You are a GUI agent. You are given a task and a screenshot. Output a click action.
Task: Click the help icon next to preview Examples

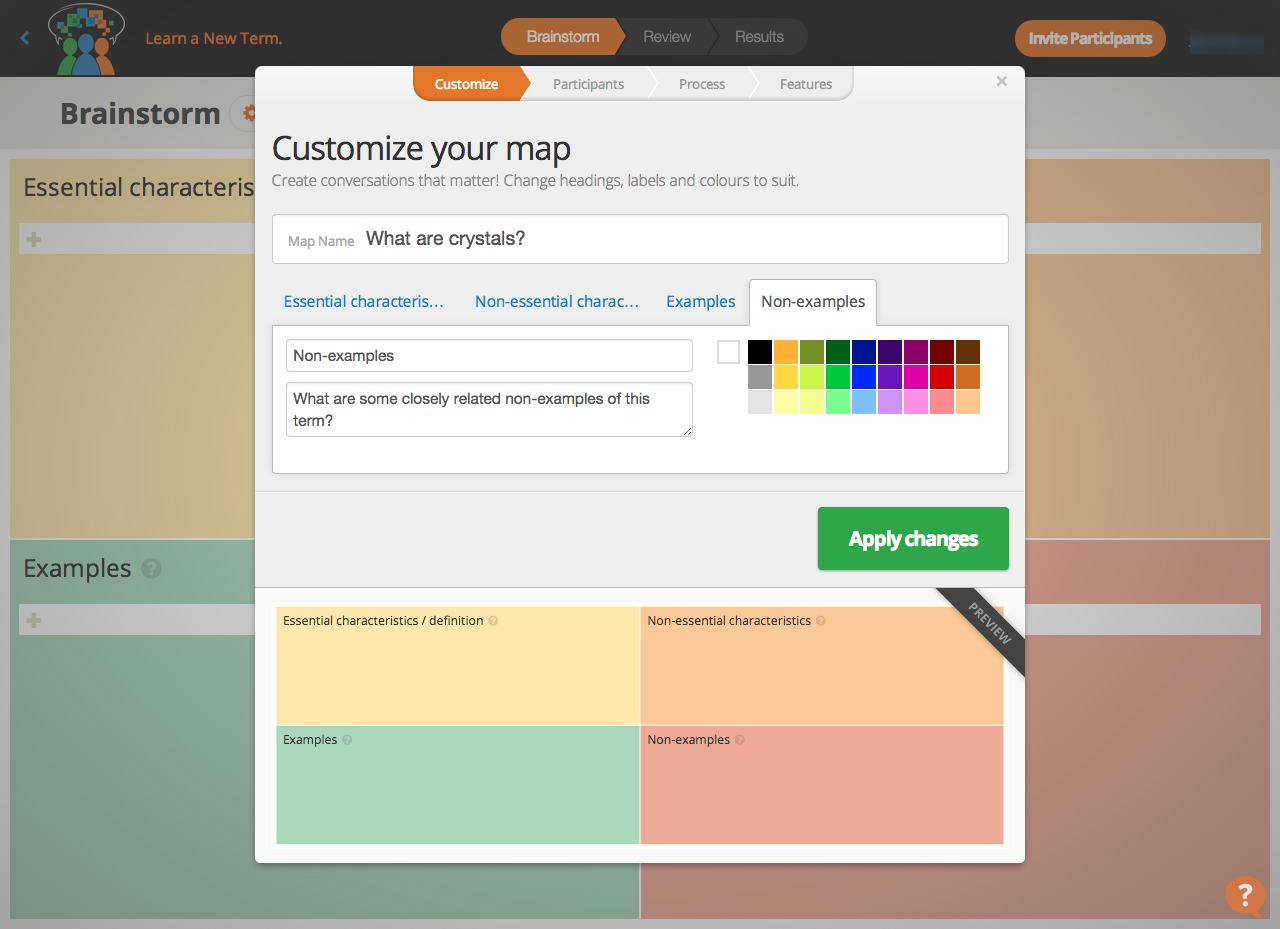point(347,740)
